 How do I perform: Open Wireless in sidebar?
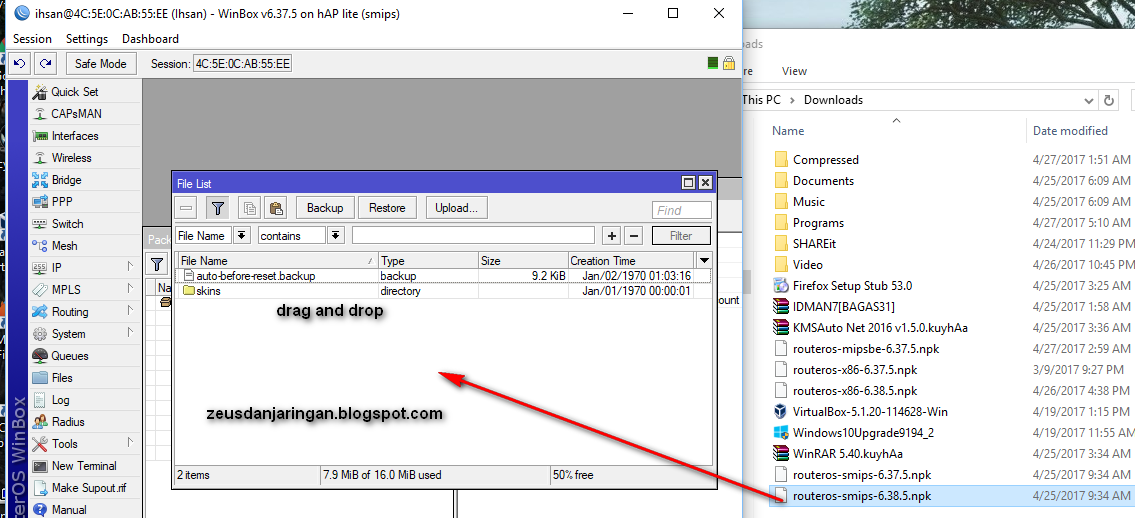(x=72, y=158)
